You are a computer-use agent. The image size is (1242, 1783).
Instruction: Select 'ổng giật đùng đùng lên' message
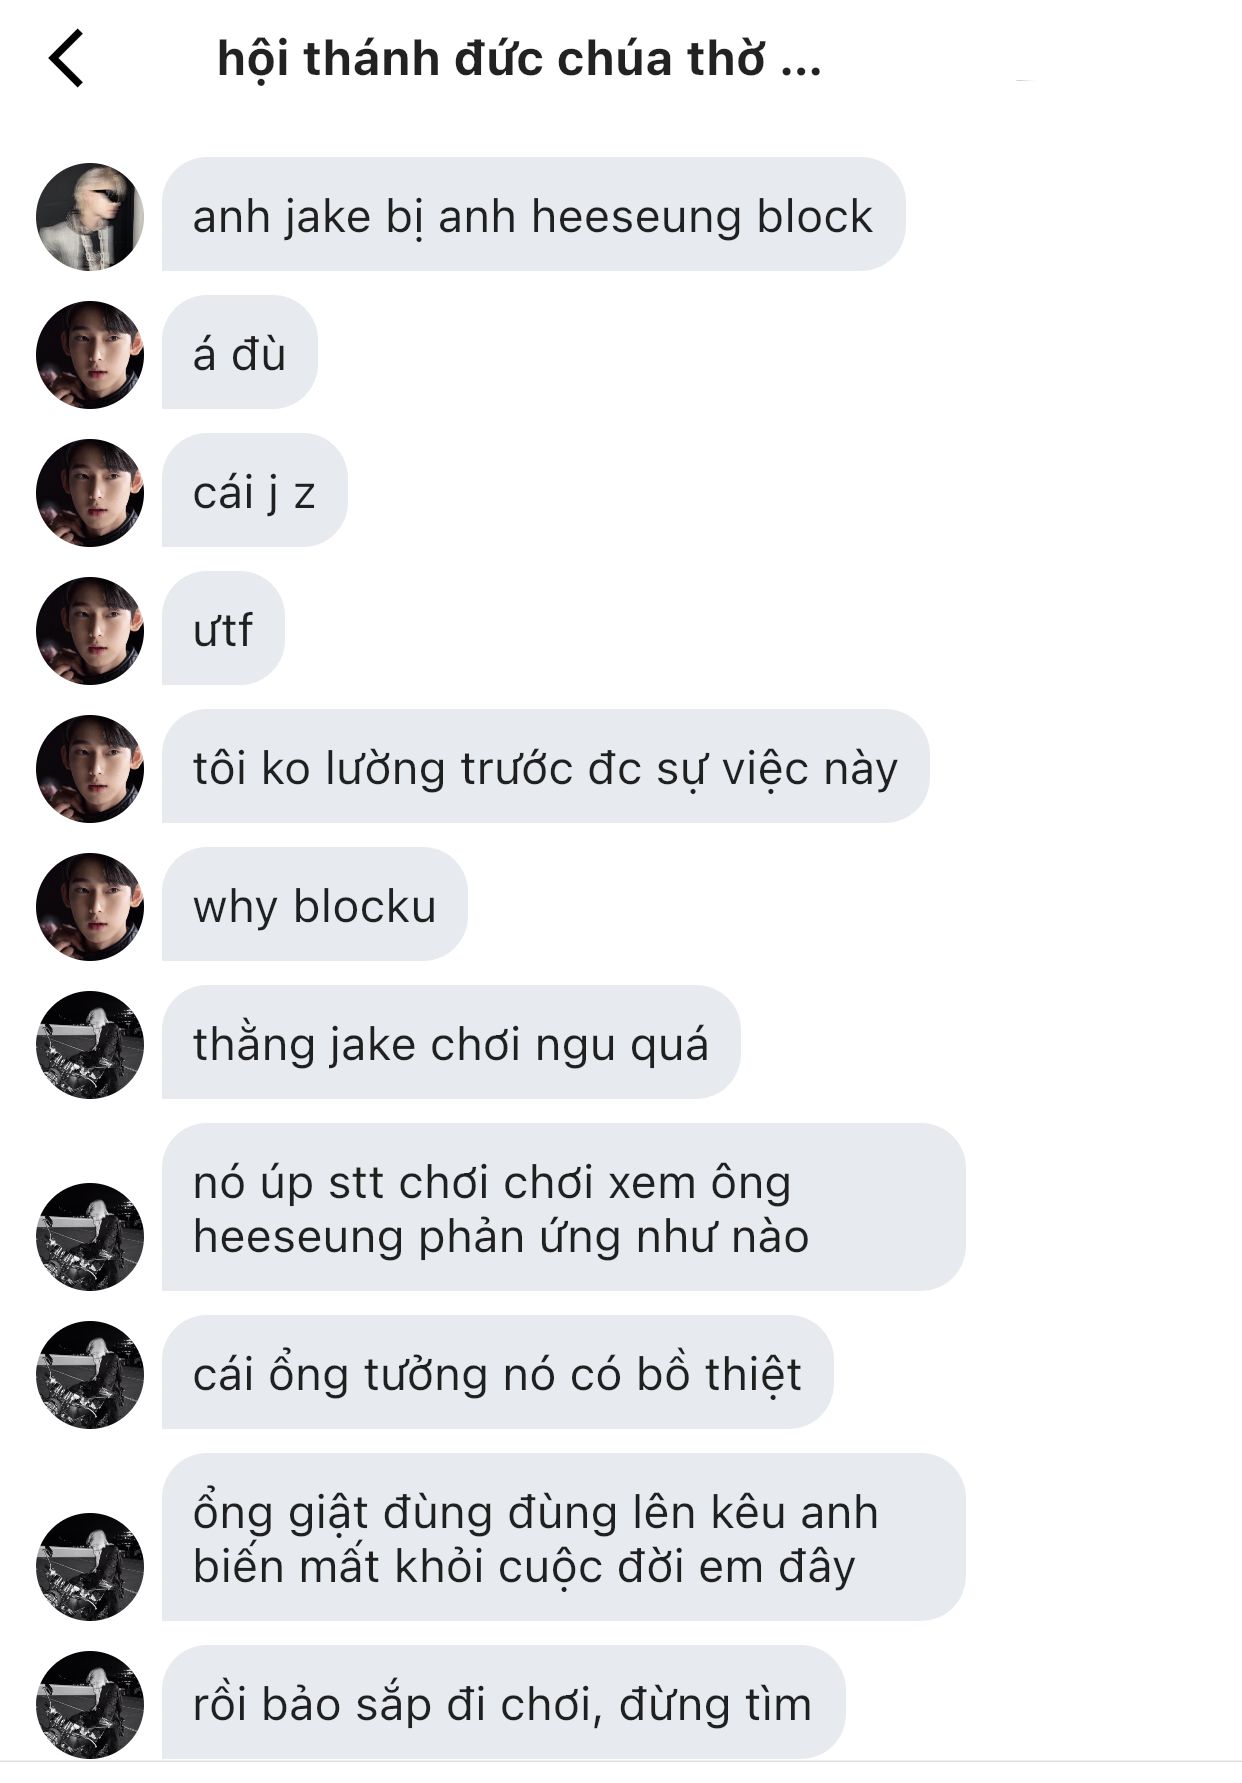pyautogui.click(x=563, y=1537)
